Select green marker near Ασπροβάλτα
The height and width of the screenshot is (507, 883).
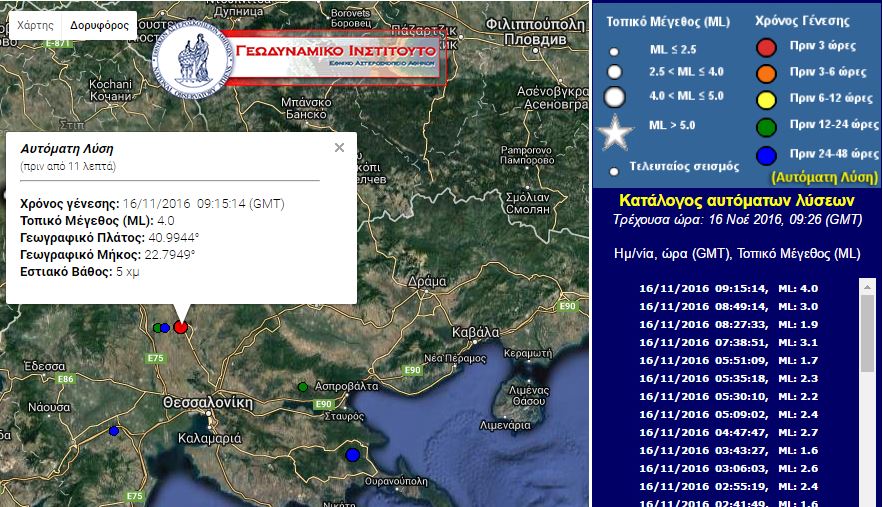(303, 386)
